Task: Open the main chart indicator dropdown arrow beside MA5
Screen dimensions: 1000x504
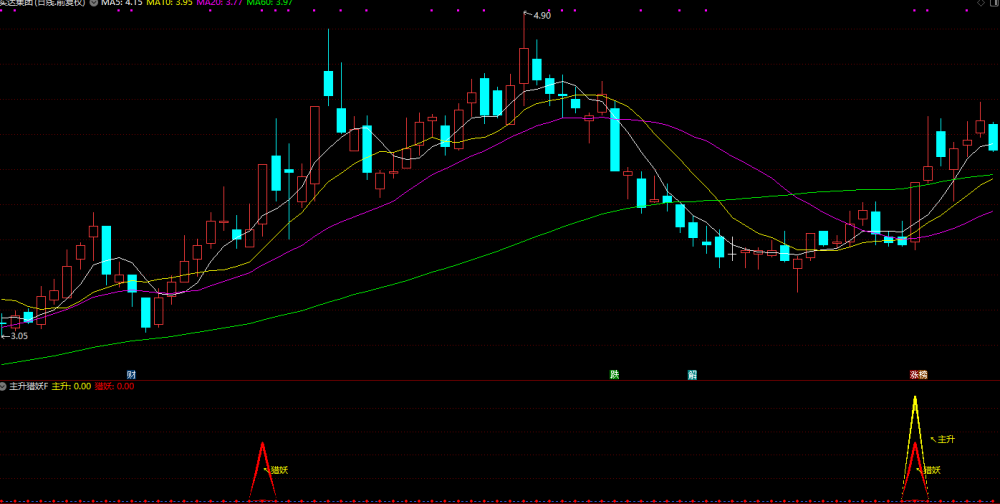Action: [x=94, y=3]
